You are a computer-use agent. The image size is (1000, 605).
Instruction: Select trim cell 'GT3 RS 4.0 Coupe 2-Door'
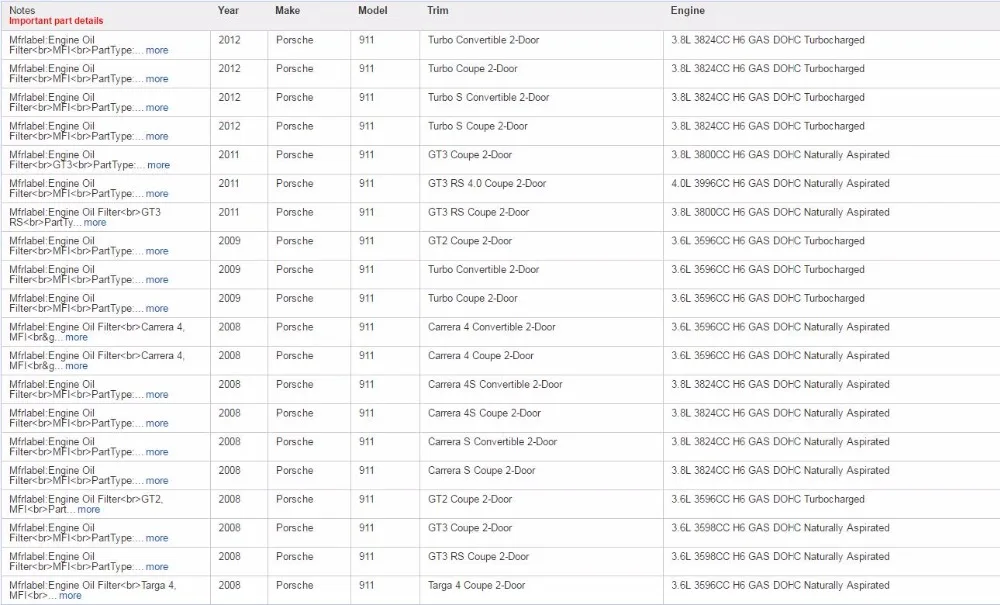[x=487, y=183]
